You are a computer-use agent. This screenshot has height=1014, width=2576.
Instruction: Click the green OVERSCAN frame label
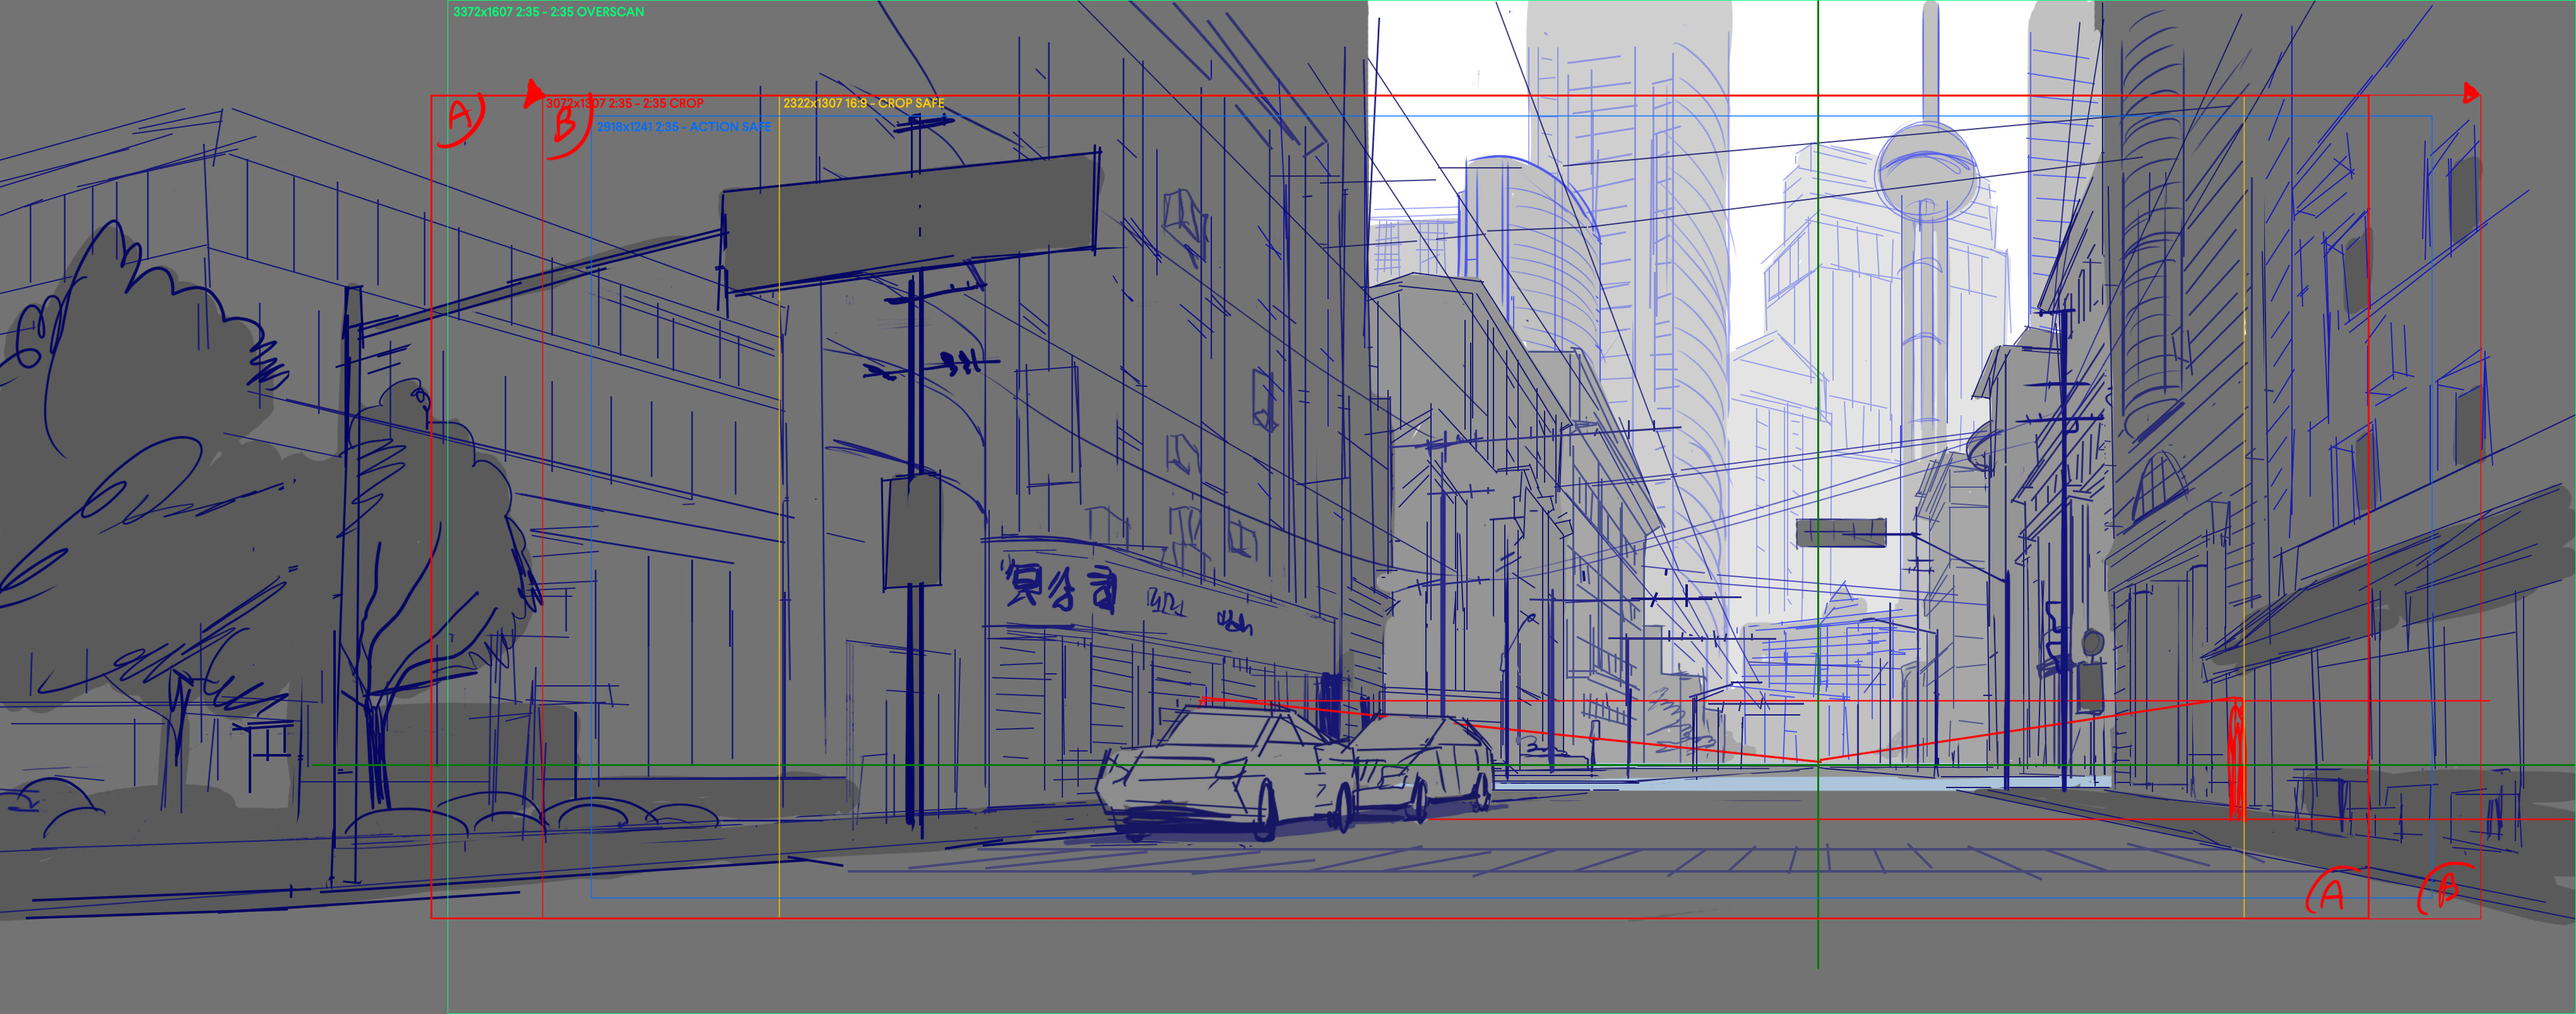[548, 12]
